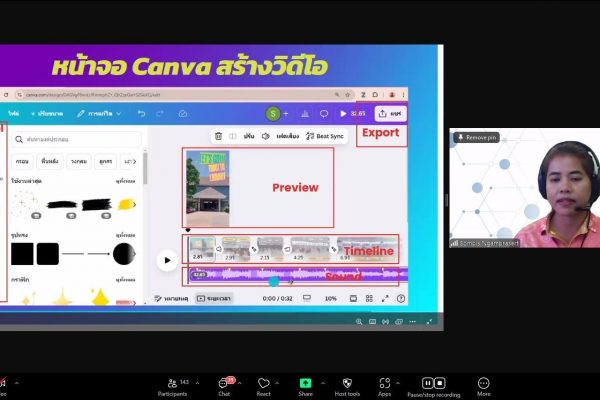Click the elements panel vertical scrollbar
Viewport: 600px width, 400px height.
coord(145,168)
